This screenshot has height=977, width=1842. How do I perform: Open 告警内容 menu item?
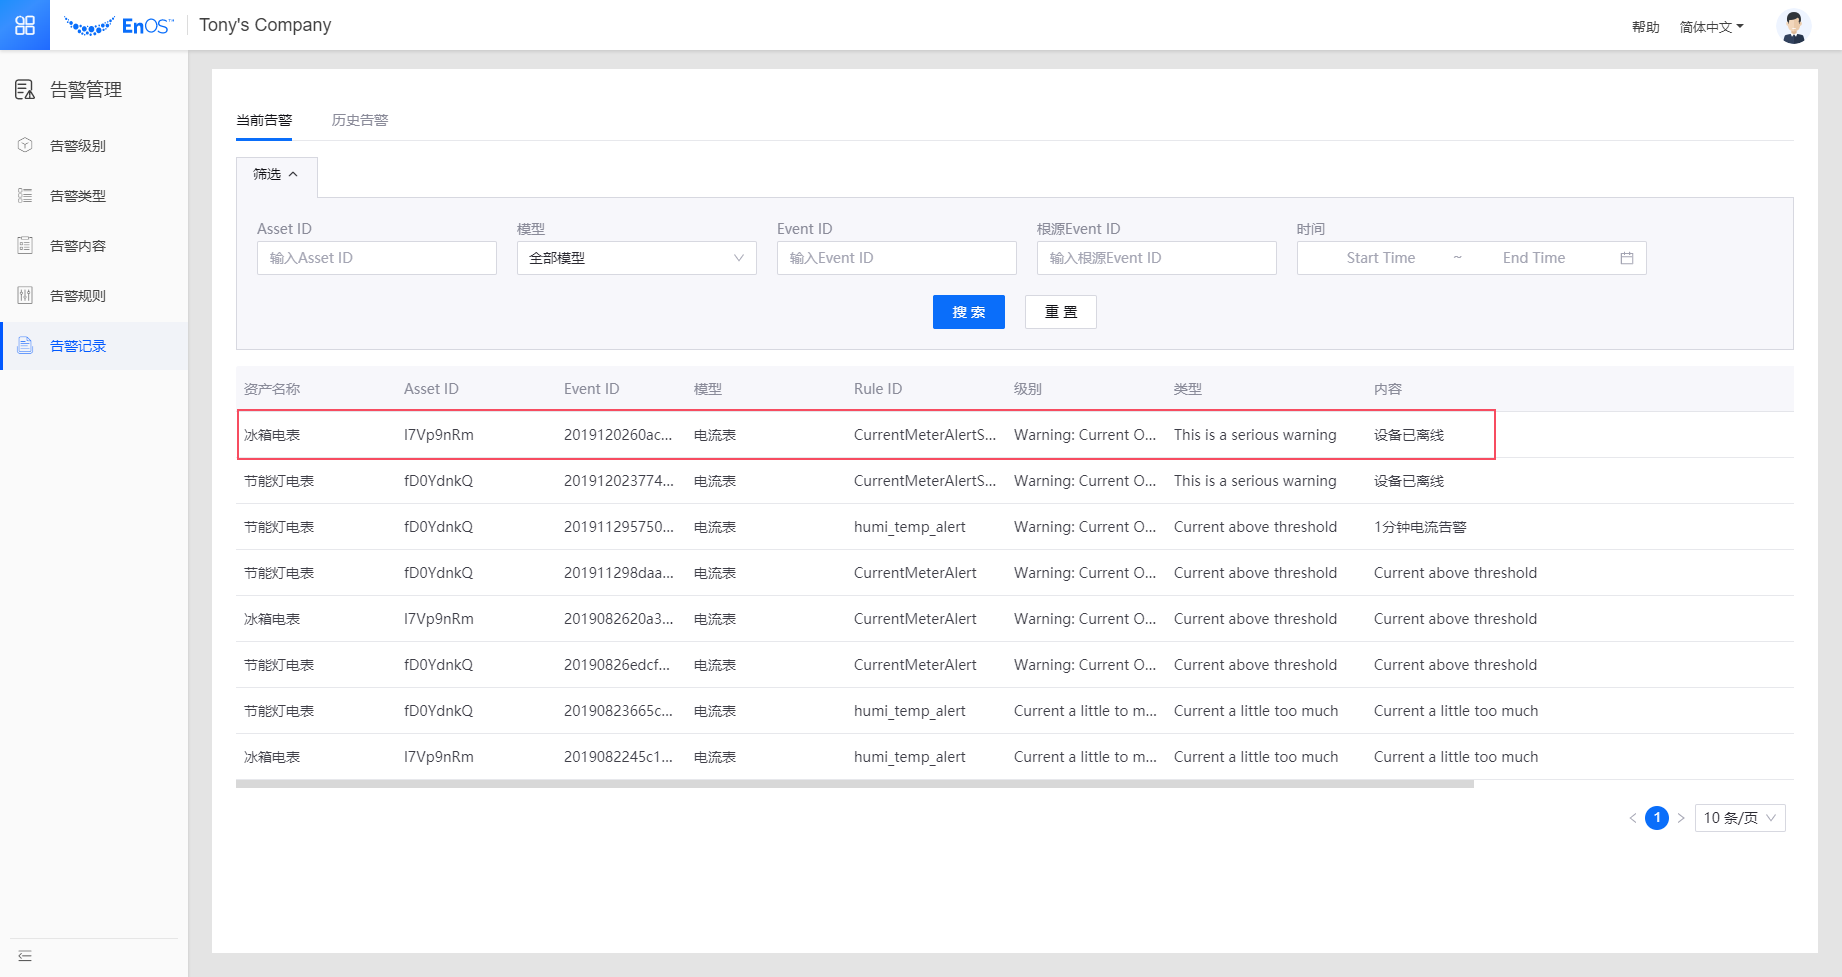94,246
